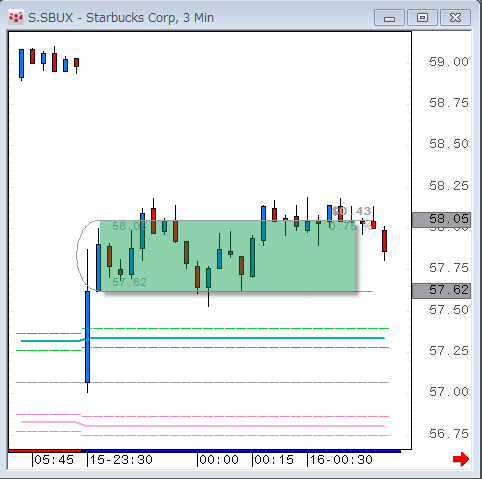482x479 pixels.
Task: Click the 15-23:30 time axis label
Action: pyautogui.click(x=121, y=460)
